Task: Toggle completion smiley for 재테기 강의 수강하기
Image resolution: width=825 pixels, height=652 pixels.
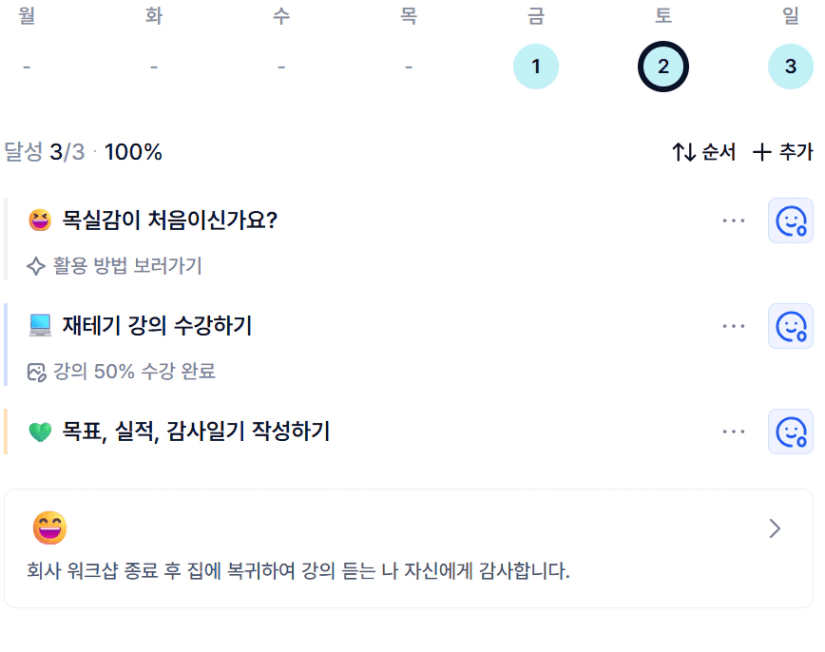Action: click(790, 326)
